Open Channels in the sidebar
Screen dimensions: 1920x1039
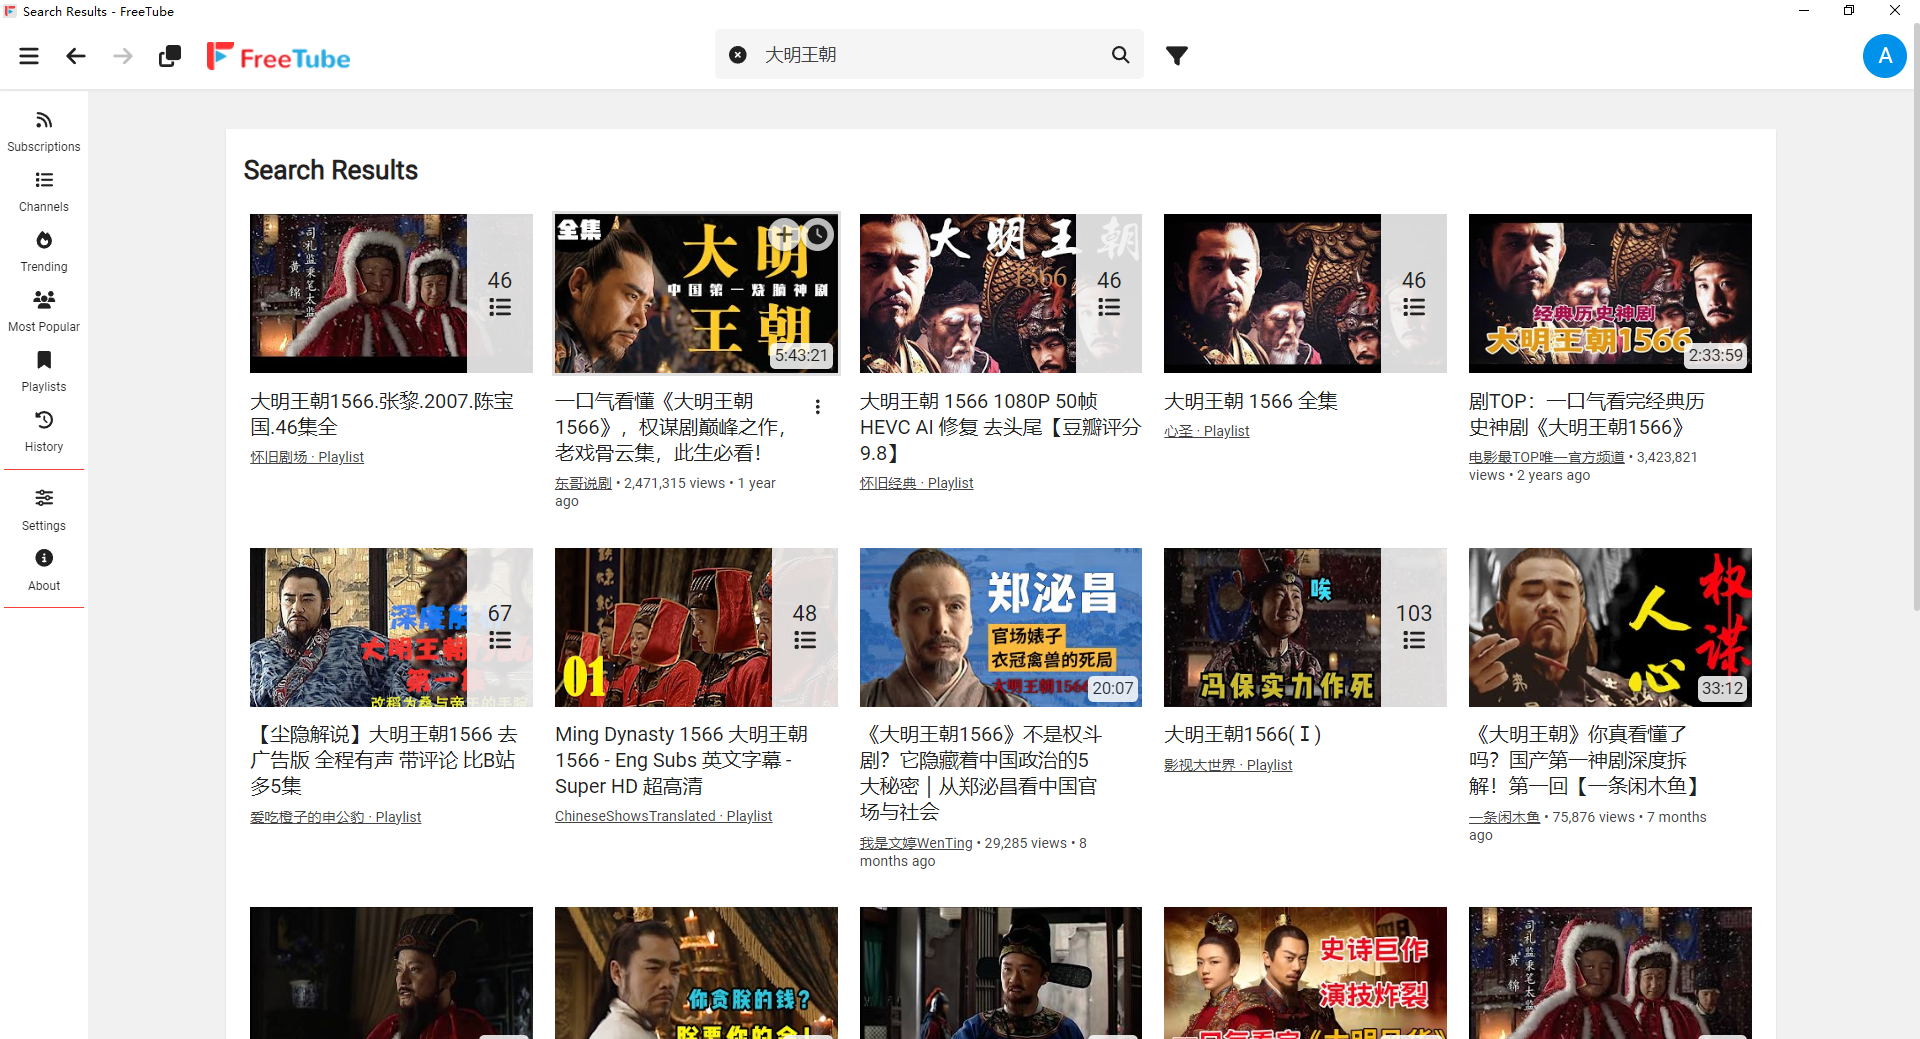pos(44,192)
